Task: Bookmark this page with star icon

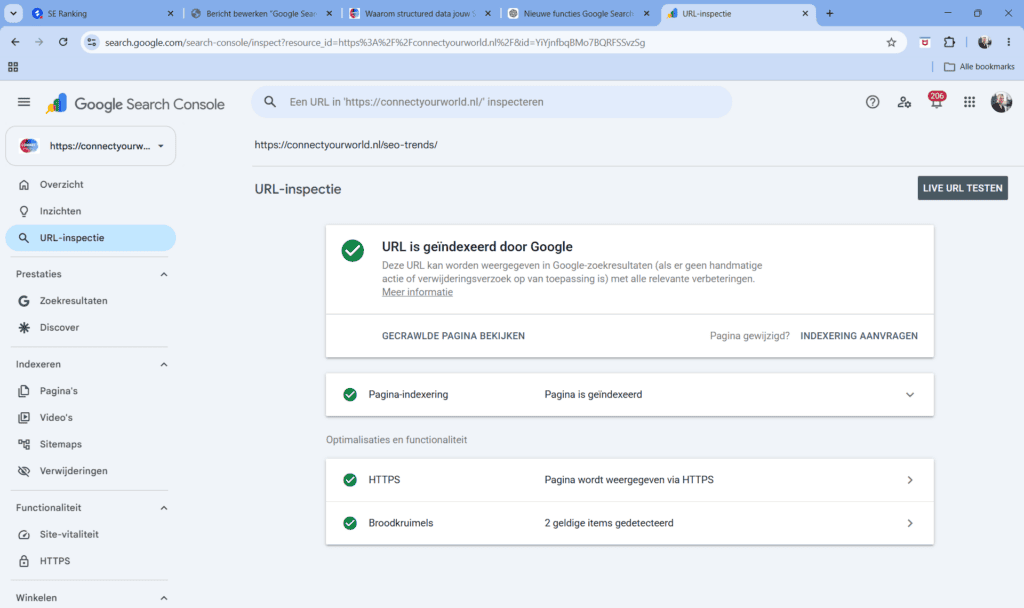Action: (891, 42)
